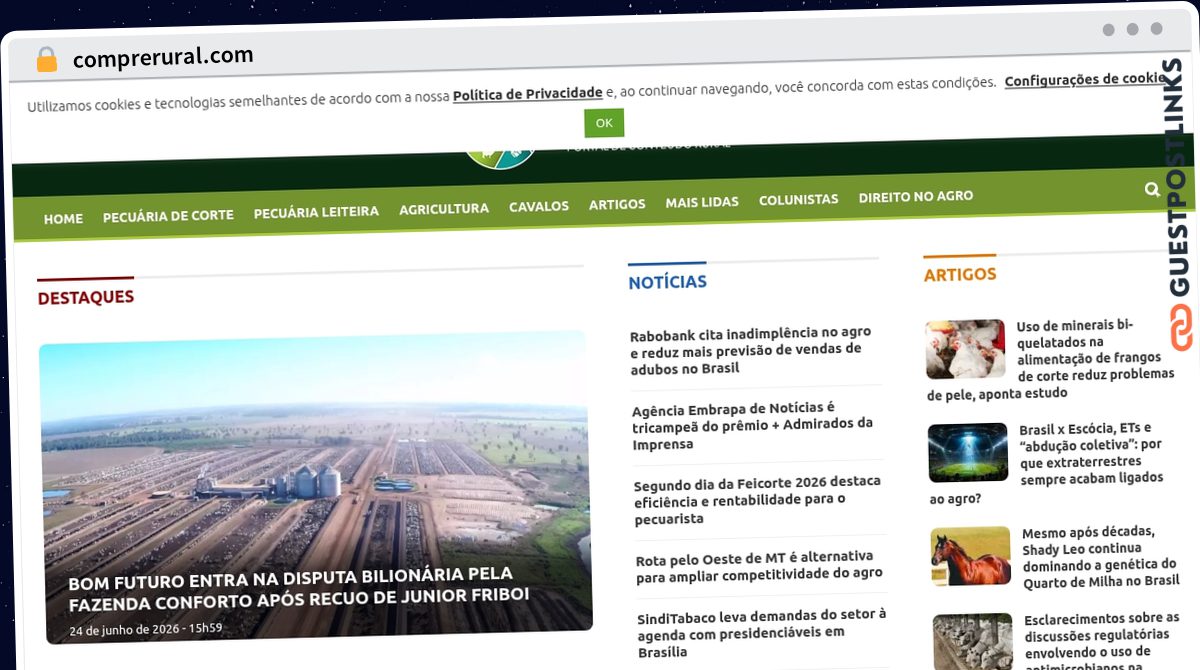1200x670 pixels.
Task: Open the Bom Futuro Fazenda Conforto headline
Action: 298,589
